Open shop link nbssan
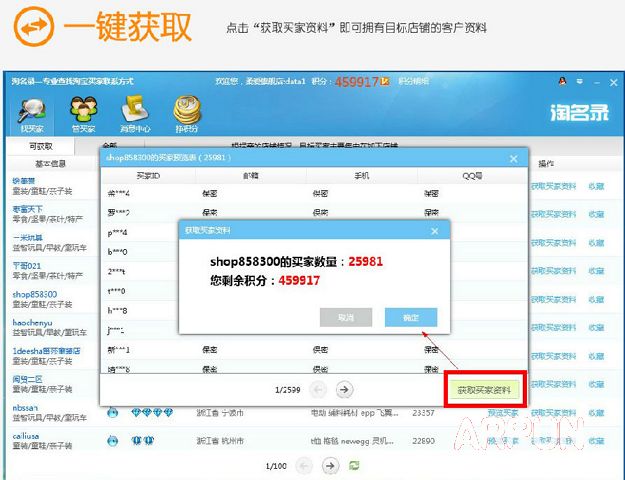This screenshot has width=625, height=480. (25, 408)
